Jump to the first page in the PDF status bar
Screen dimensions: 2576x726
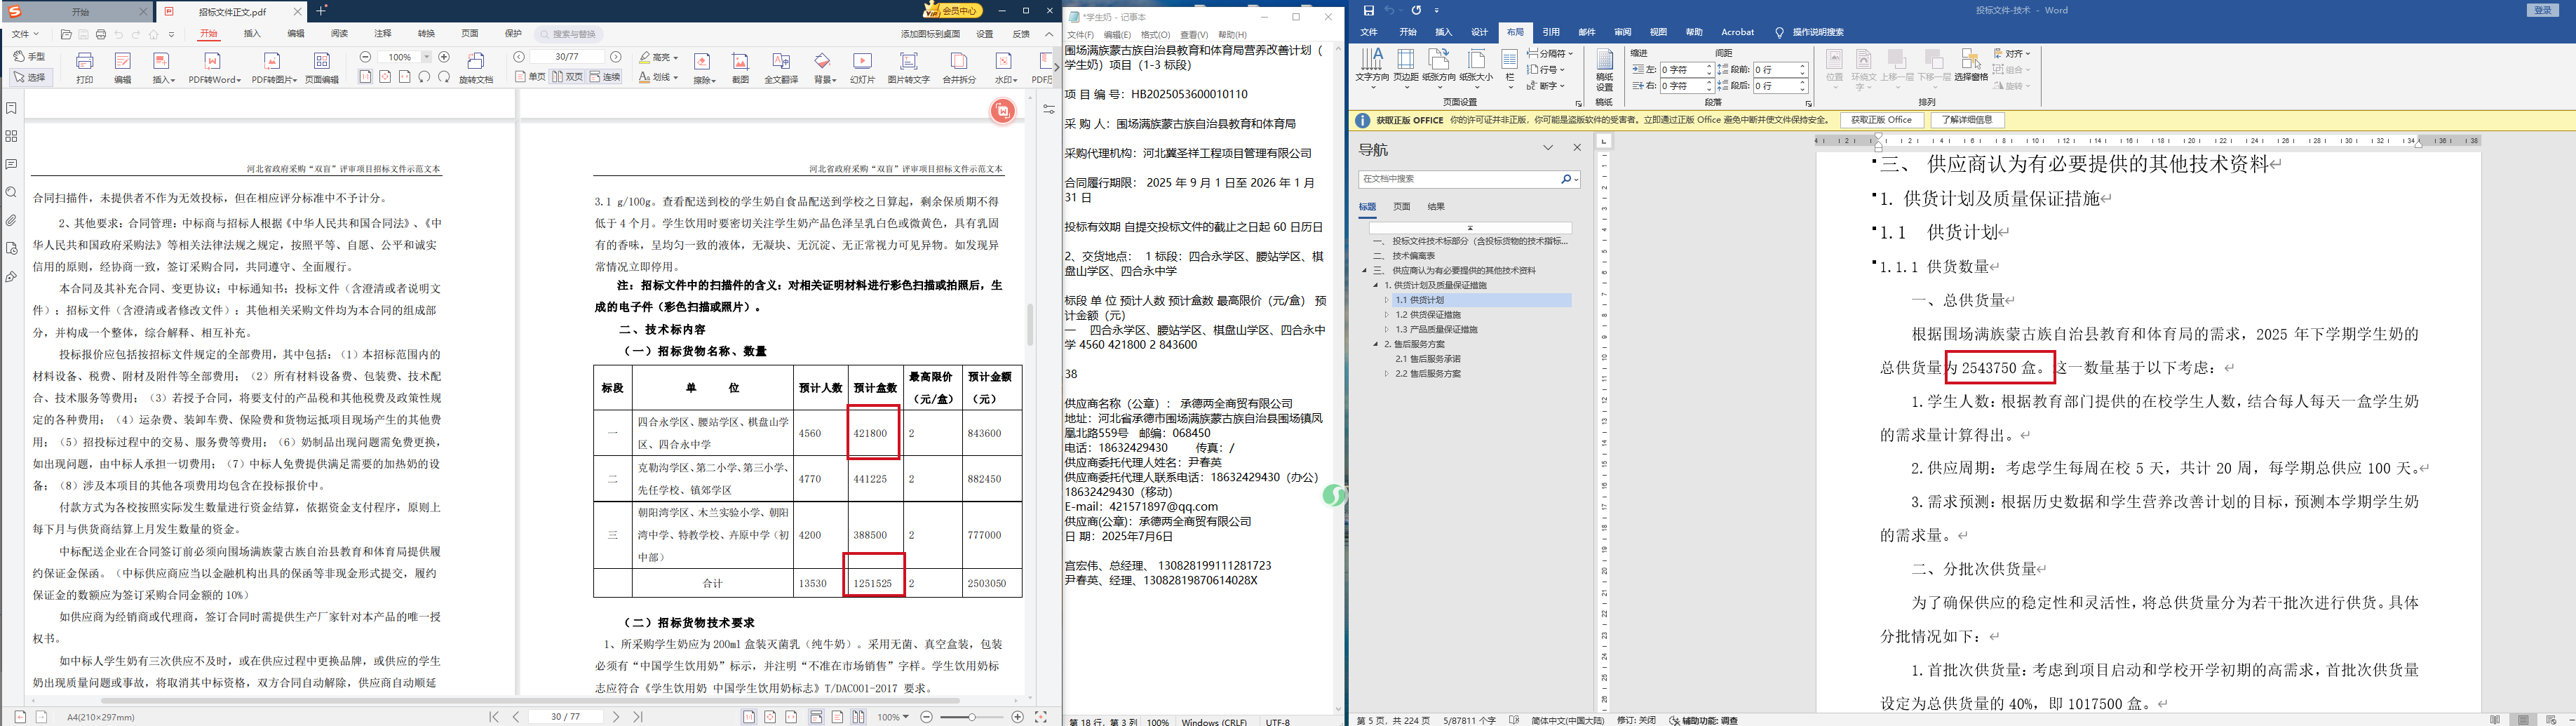pos(494,717)
